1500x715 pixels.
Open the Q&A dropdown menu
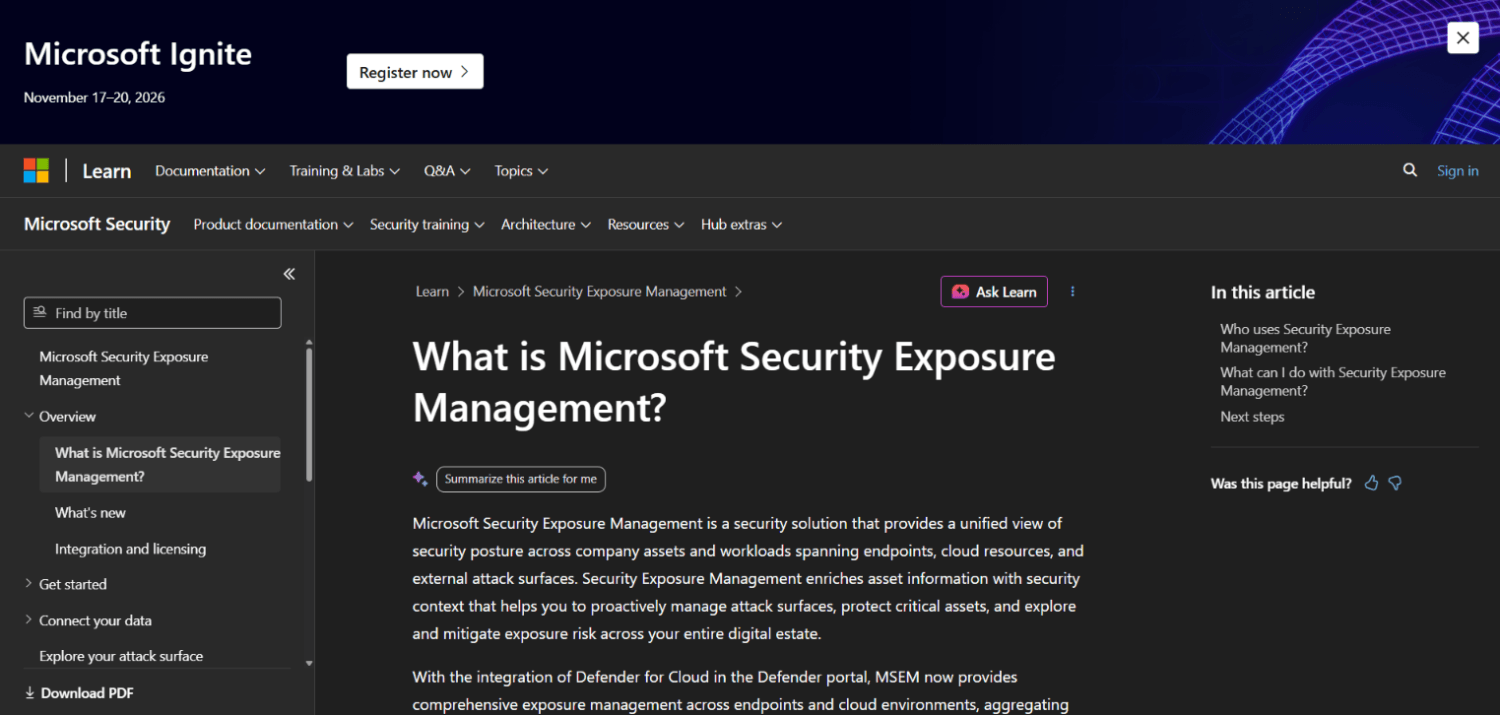coord(447,171)
